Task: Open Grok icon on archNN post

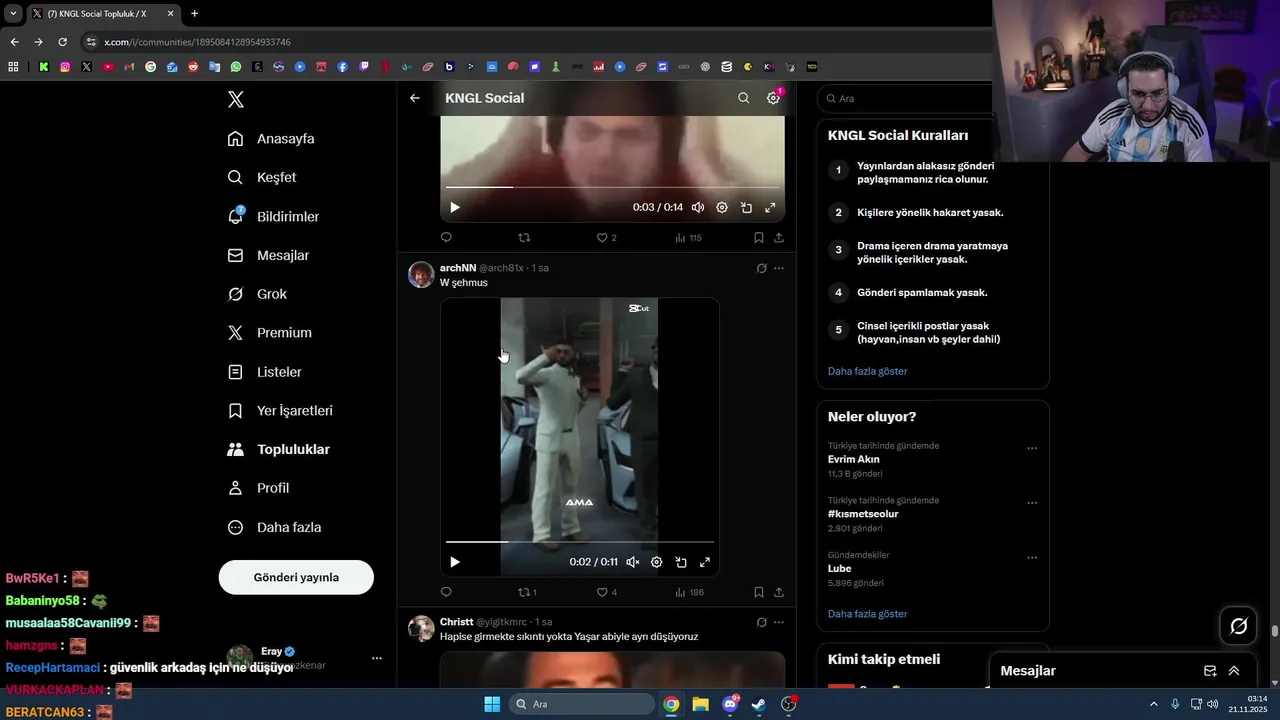Action: (x=761, y=268)
